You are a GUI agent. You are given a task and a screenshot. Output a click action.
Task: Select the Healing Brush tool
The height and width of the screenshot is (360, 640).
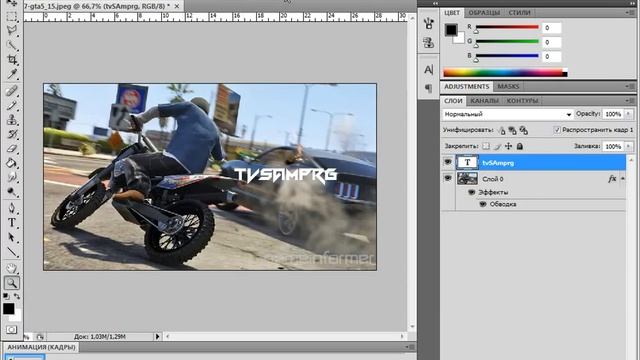11,91
